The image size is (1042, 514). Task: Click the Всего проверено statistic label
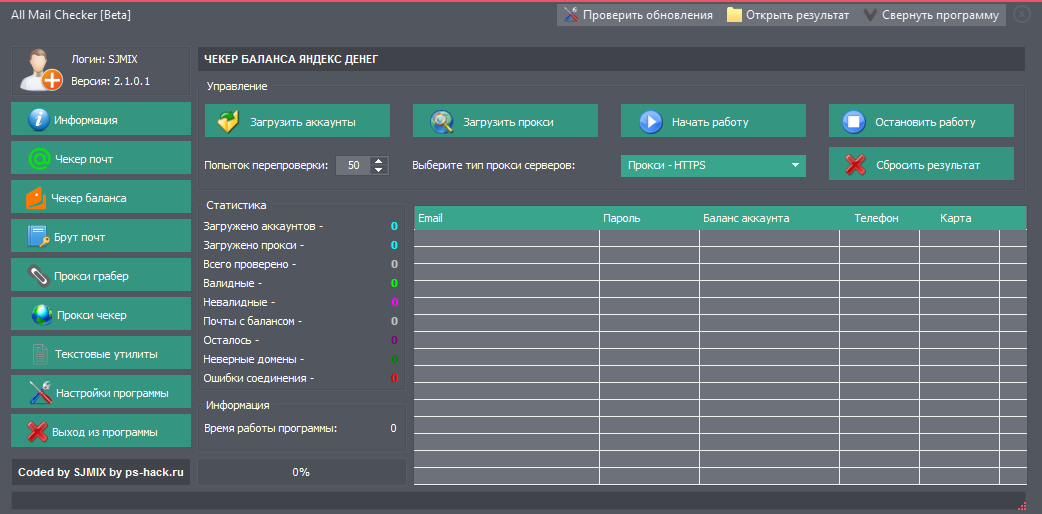pos(250,264)
